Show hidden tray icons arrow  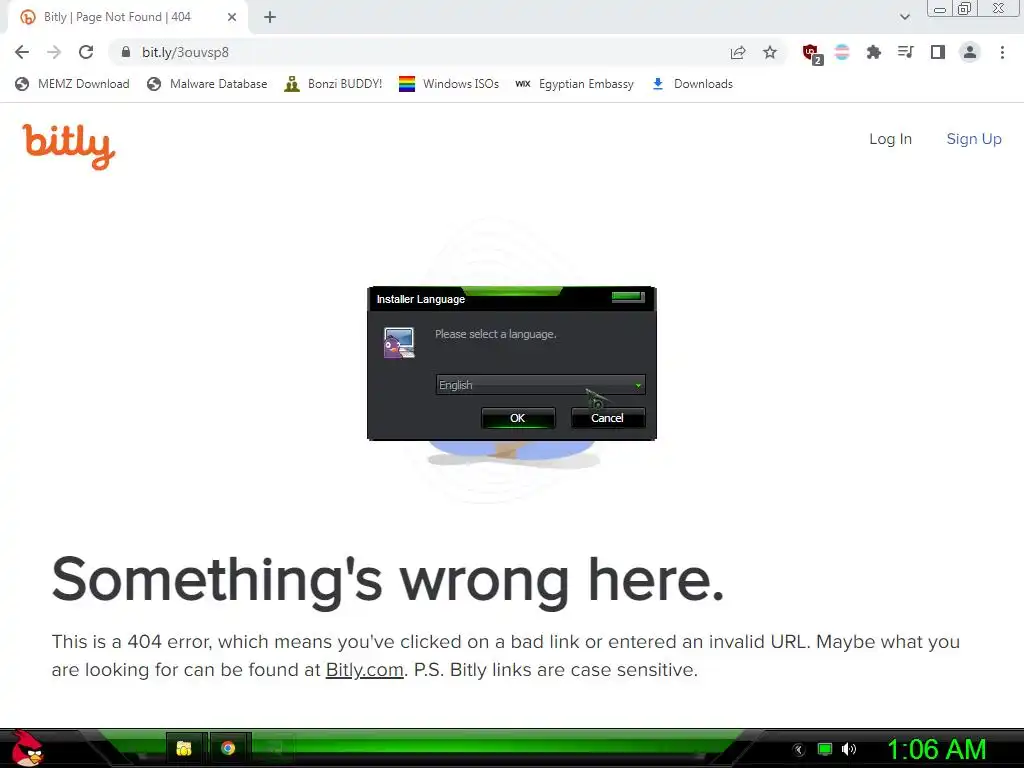click(798, 750)
